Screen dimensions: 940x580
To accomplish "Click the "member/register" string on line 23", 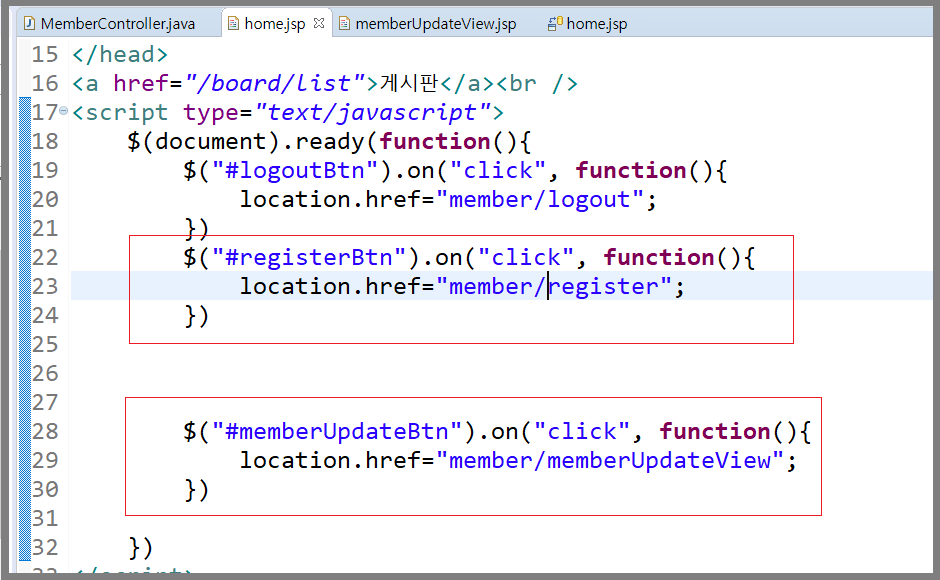I will click(554, 287).
